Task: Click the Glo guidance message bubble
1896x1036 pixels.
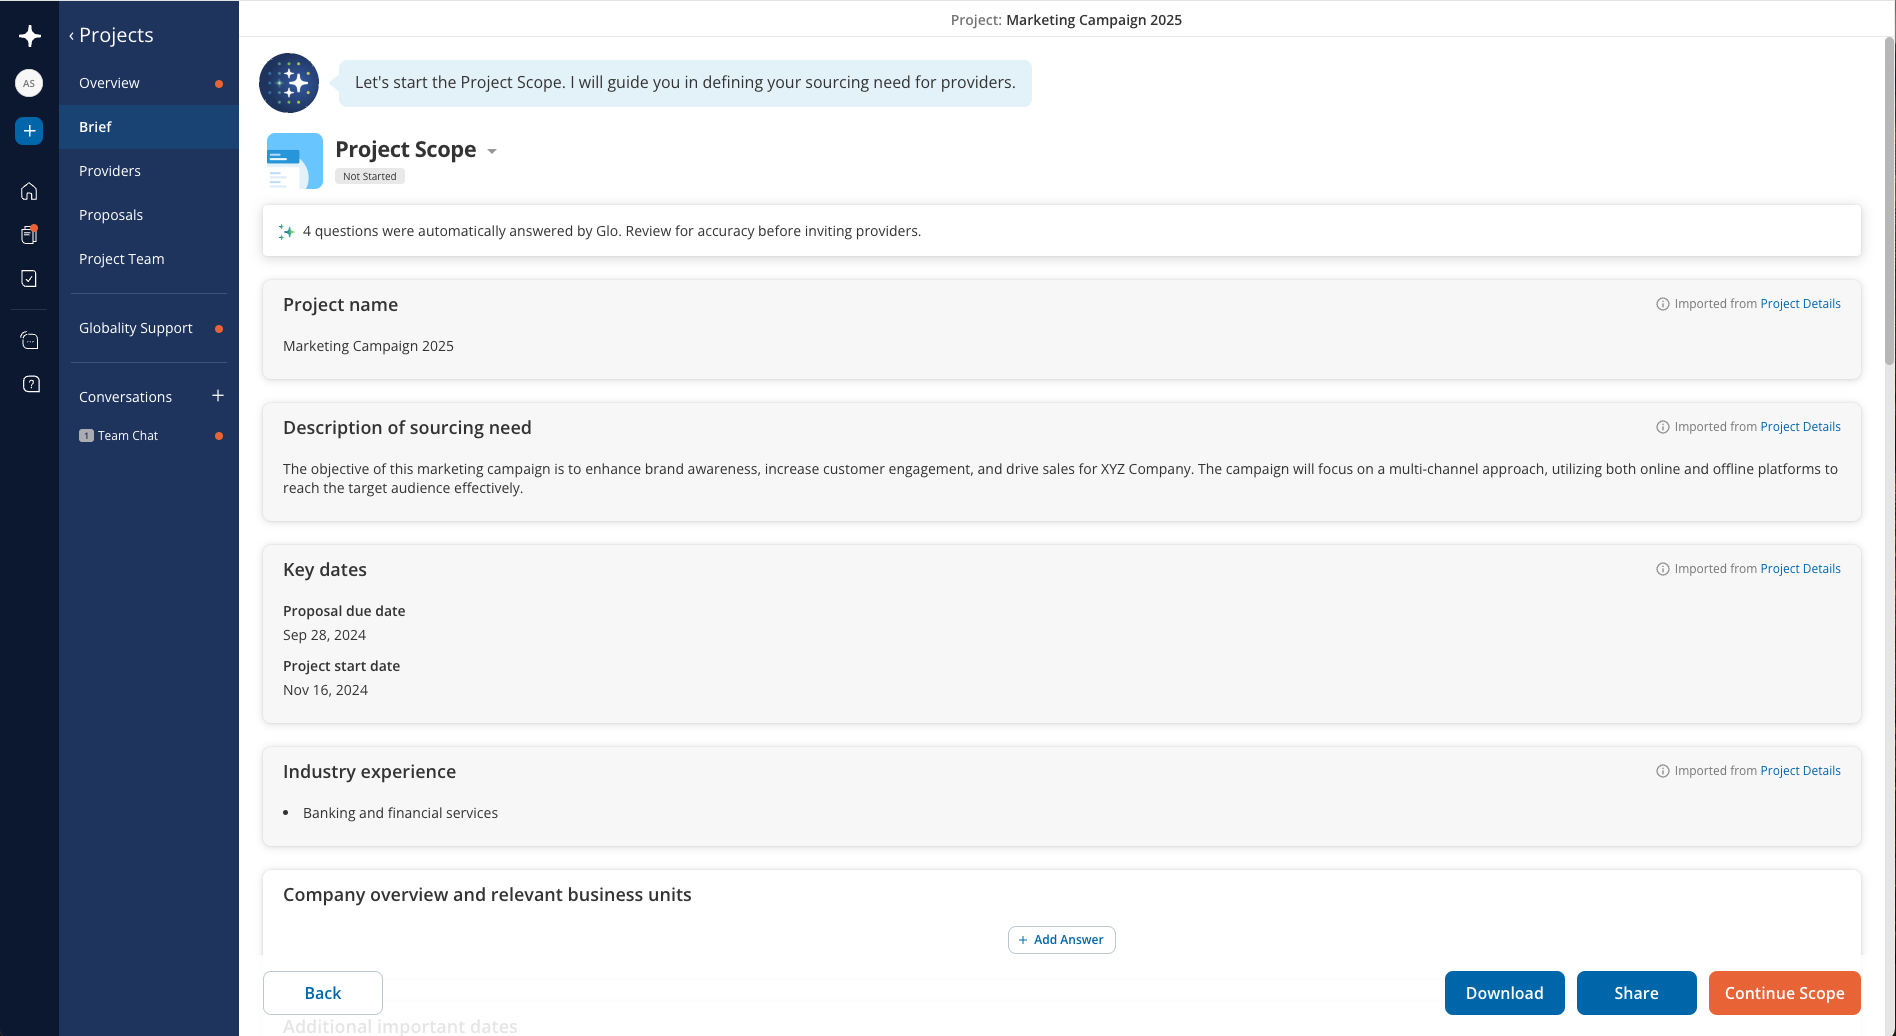Action: tap(685, 83)
